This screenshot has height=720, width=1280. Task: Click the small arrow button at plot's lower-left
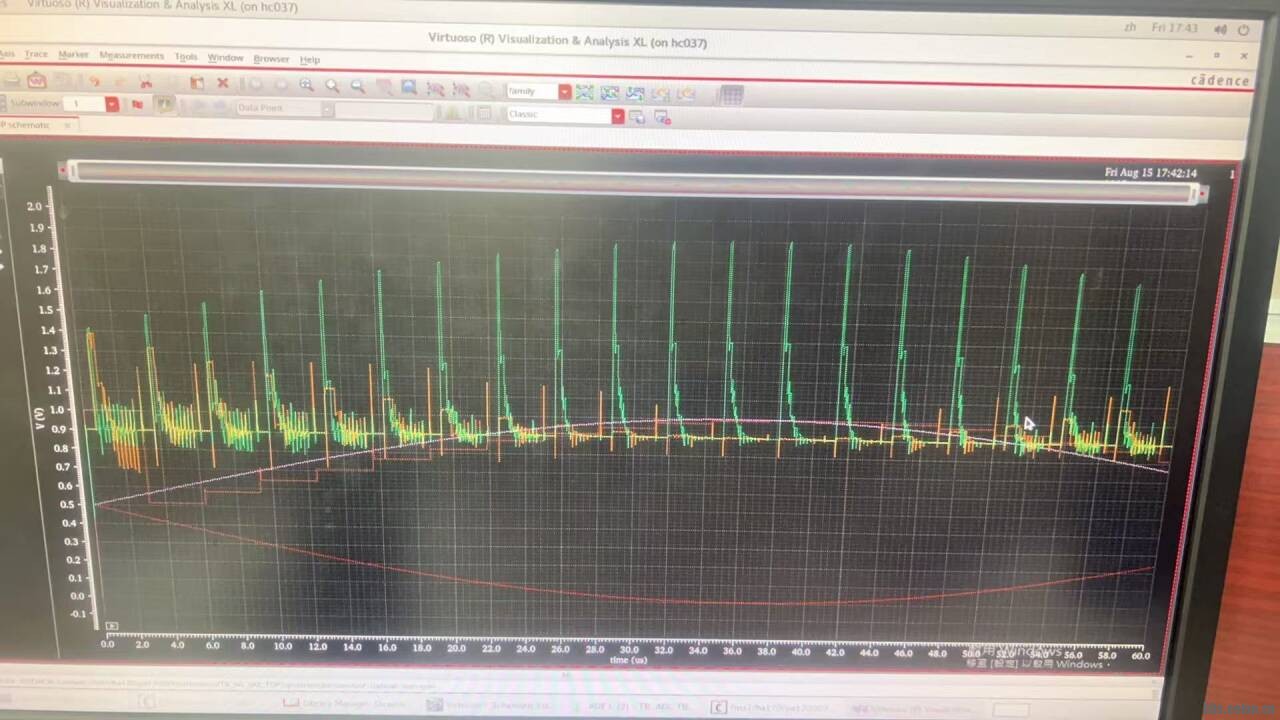pyautogui.click(x=111, y=626)
